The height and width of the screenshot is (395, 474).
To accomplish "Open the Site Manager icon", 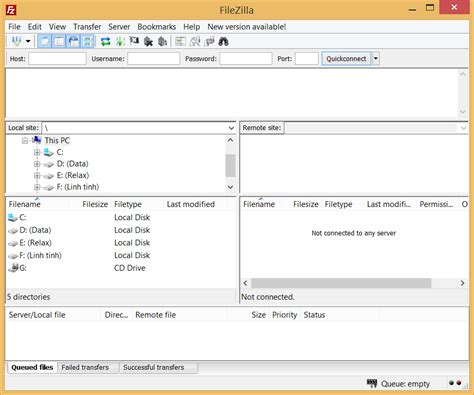I will 16,41.
